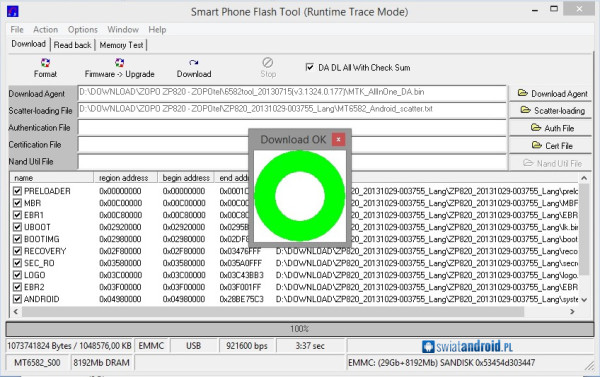
Task: Minimize the Smart Phone Flash Tool window
Action: pyautogui.click(x=535, y=10)
